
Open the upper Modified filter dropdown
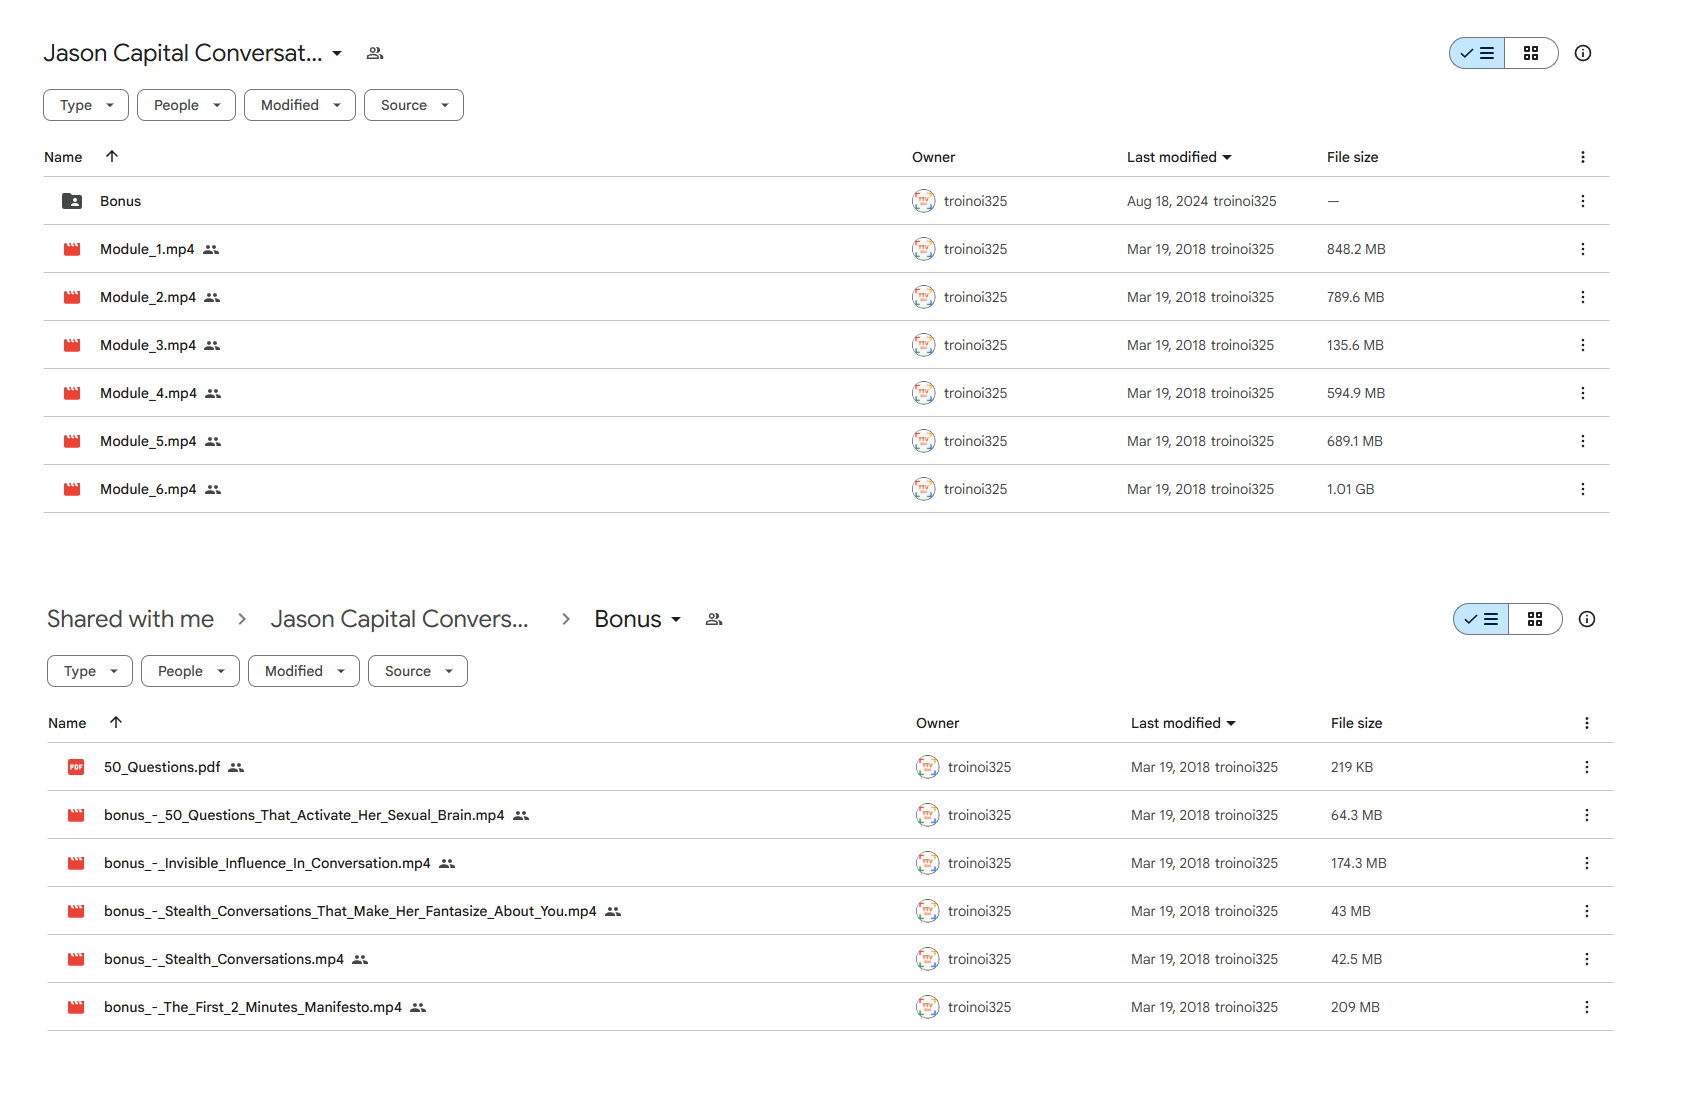click(x=300, y=105)
